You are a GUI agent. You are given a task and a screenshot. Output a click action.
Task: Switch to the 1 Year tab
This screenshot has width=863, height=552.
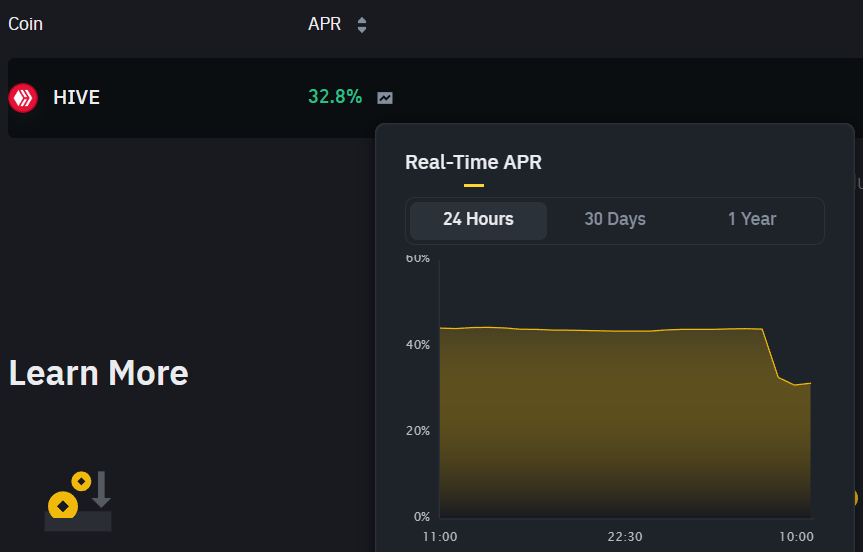click(752, 220)
